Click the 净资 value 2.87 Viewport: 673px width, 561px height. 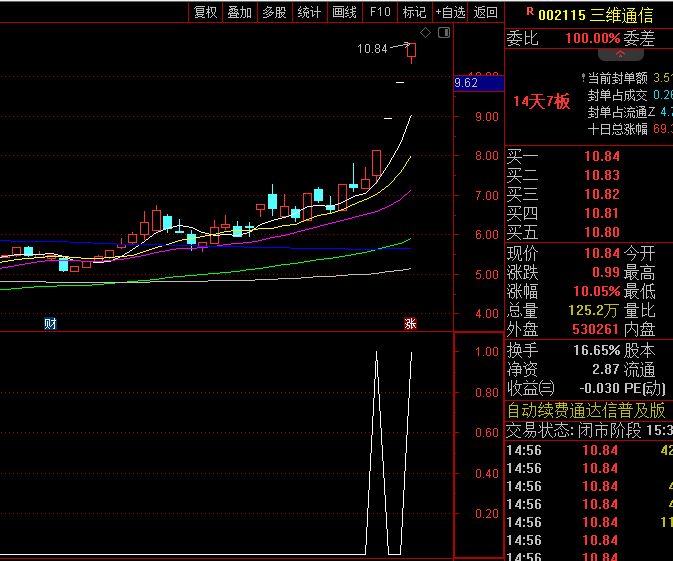coord(606,369)
